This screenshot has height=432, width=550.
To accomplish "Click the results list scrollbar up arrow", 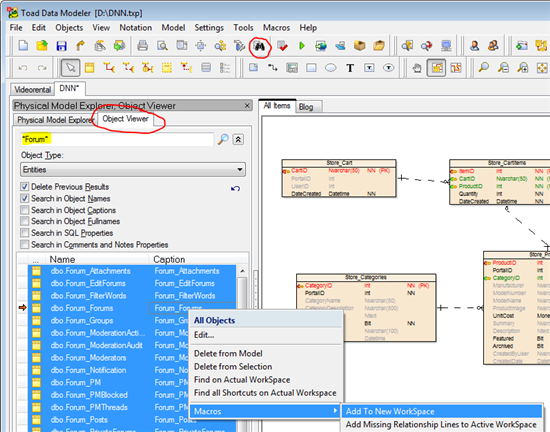I will 242,271.
